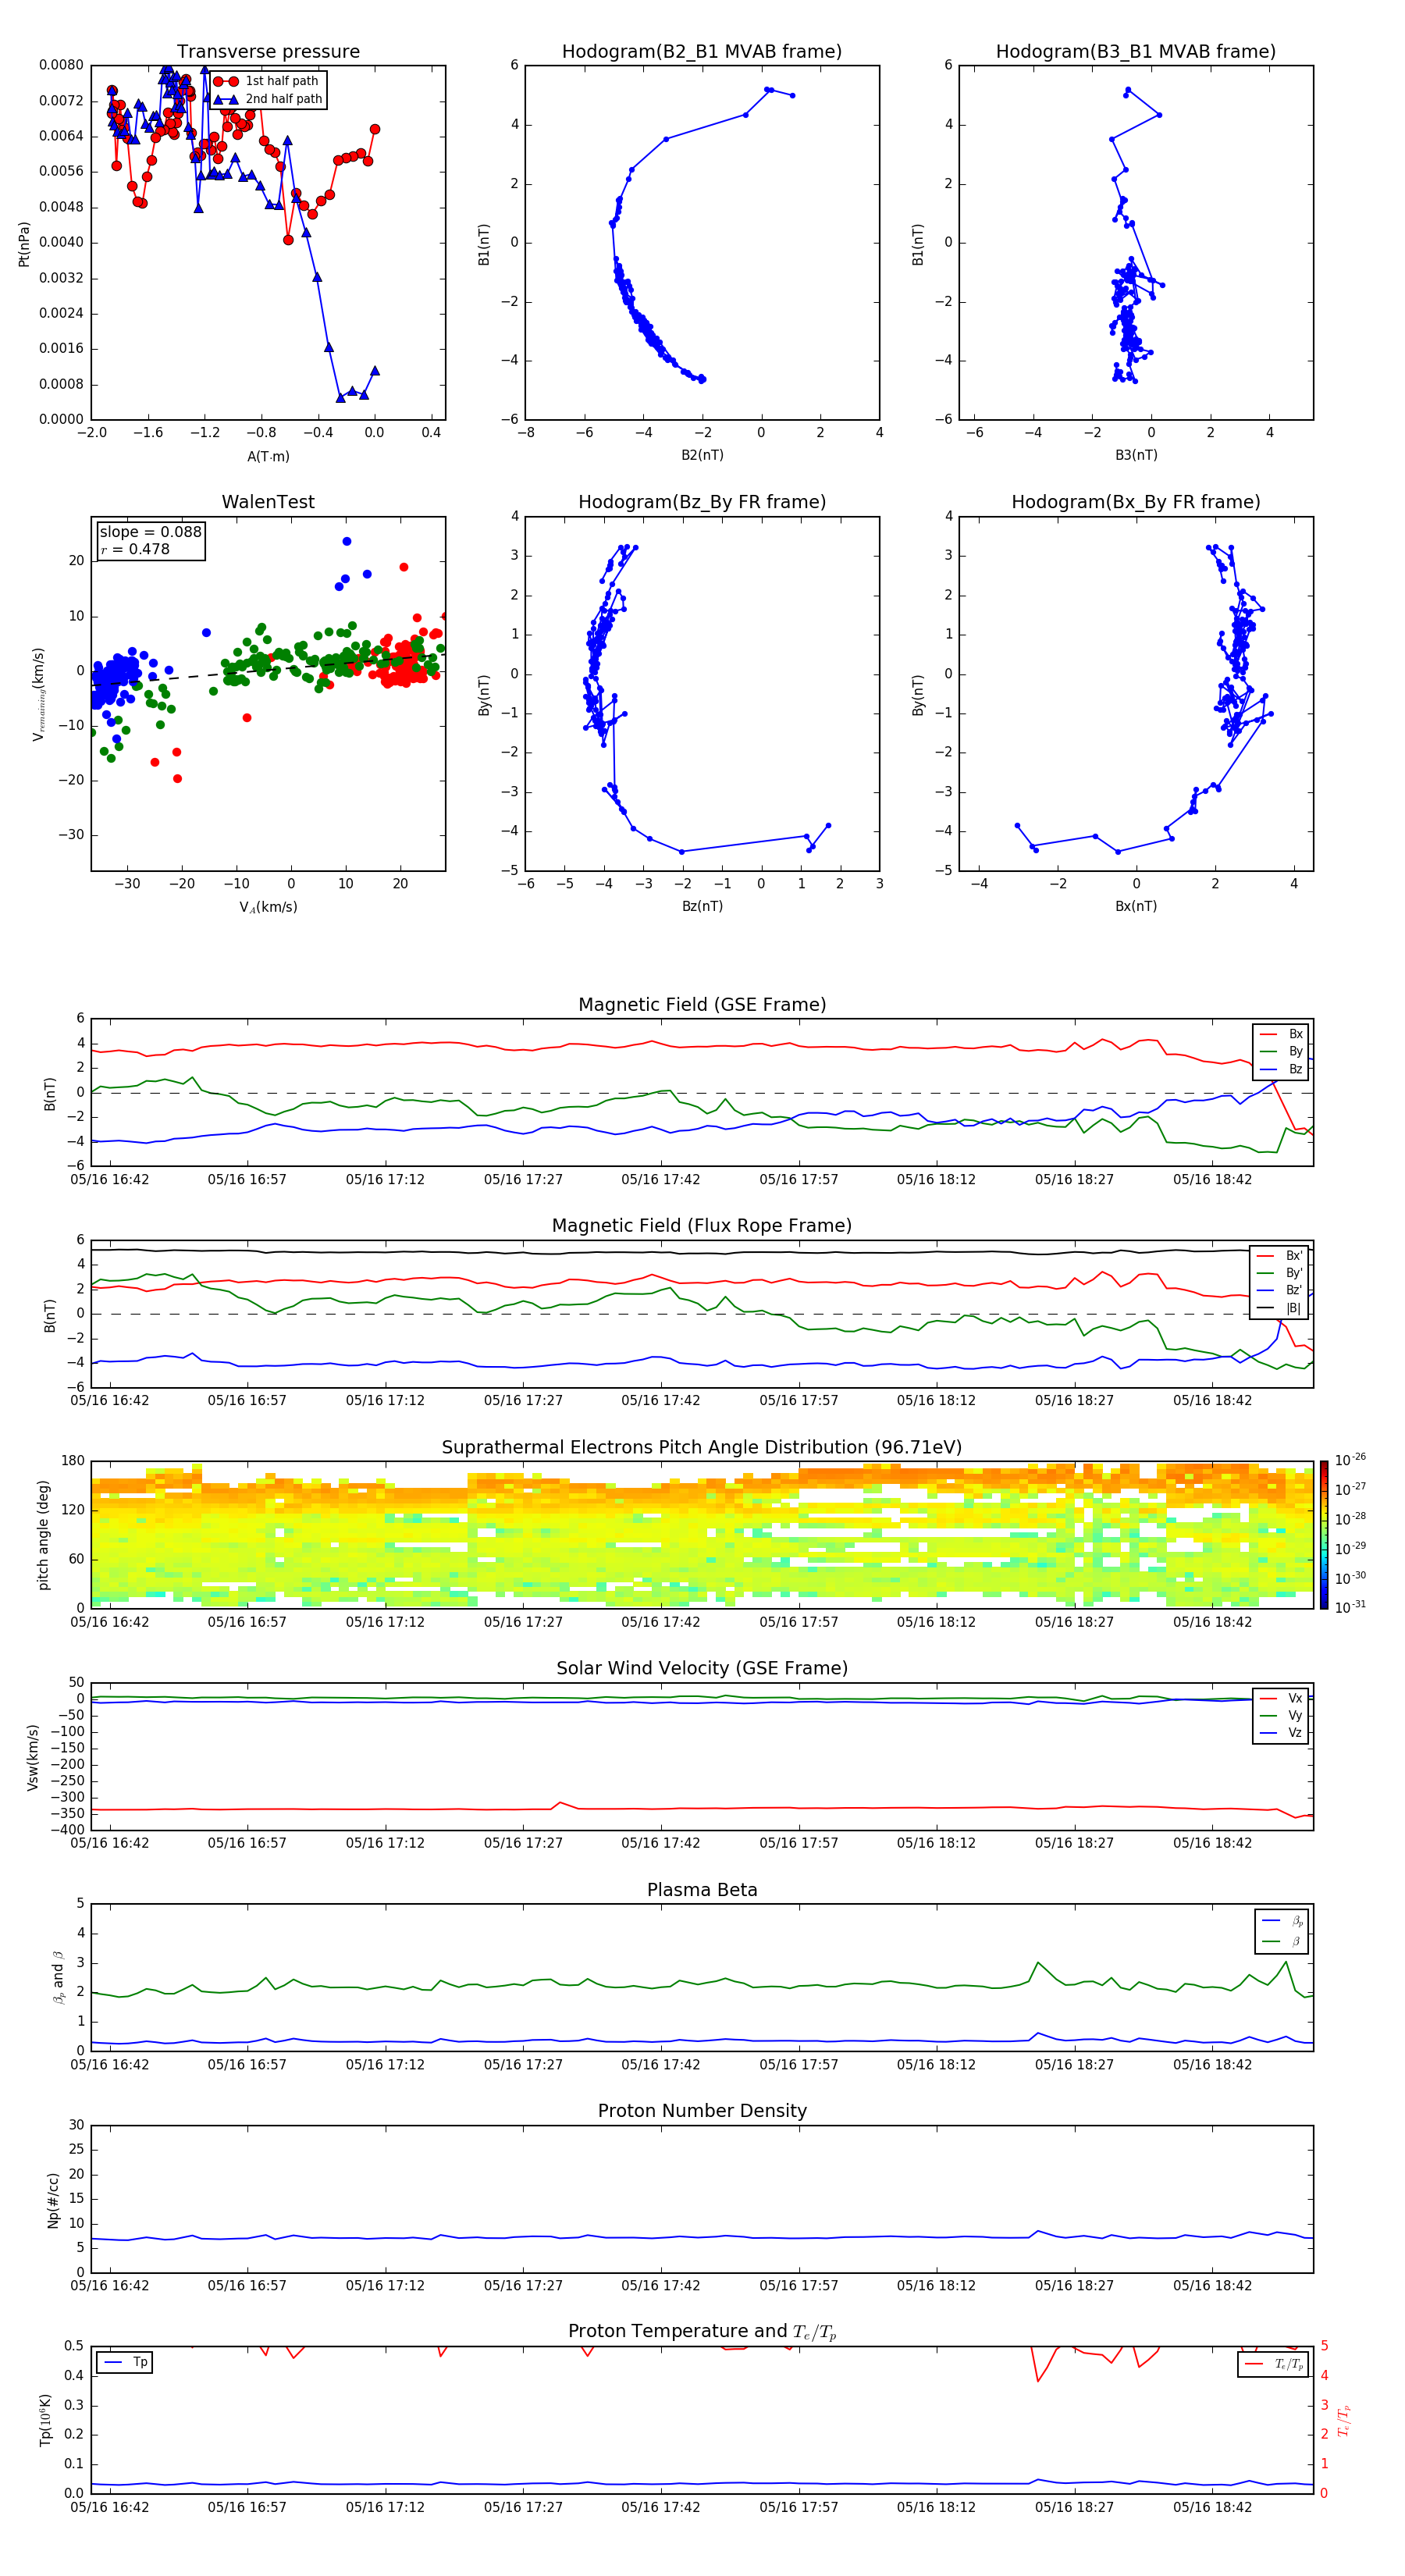Select the Bz' entry in Flux Rope legend
This screenshot has width=1405, height=2576.
pyautogui.click(x=1280, y=1290)
